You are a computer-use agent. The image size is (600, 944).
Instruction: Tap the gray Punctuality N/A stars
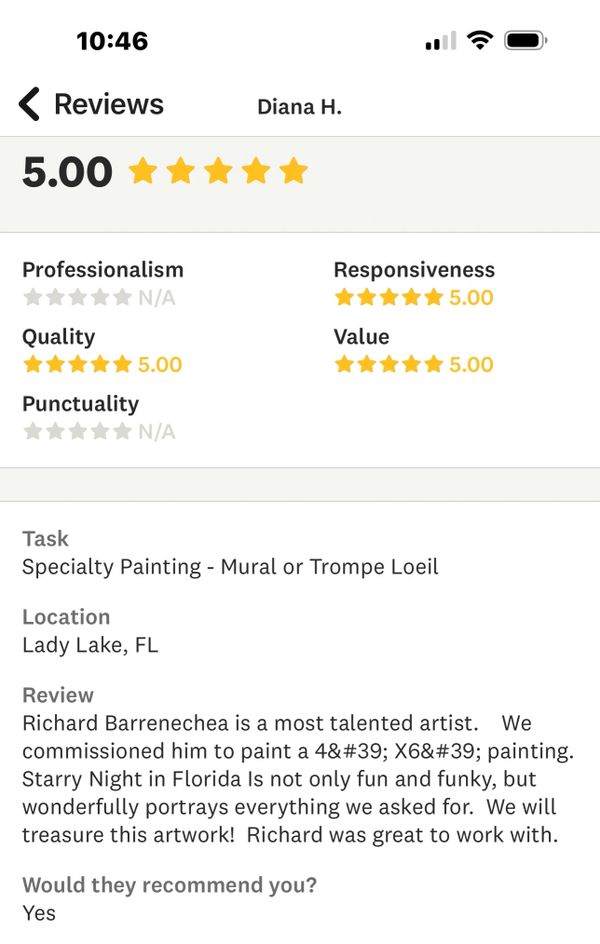click(x=77, y=431)
